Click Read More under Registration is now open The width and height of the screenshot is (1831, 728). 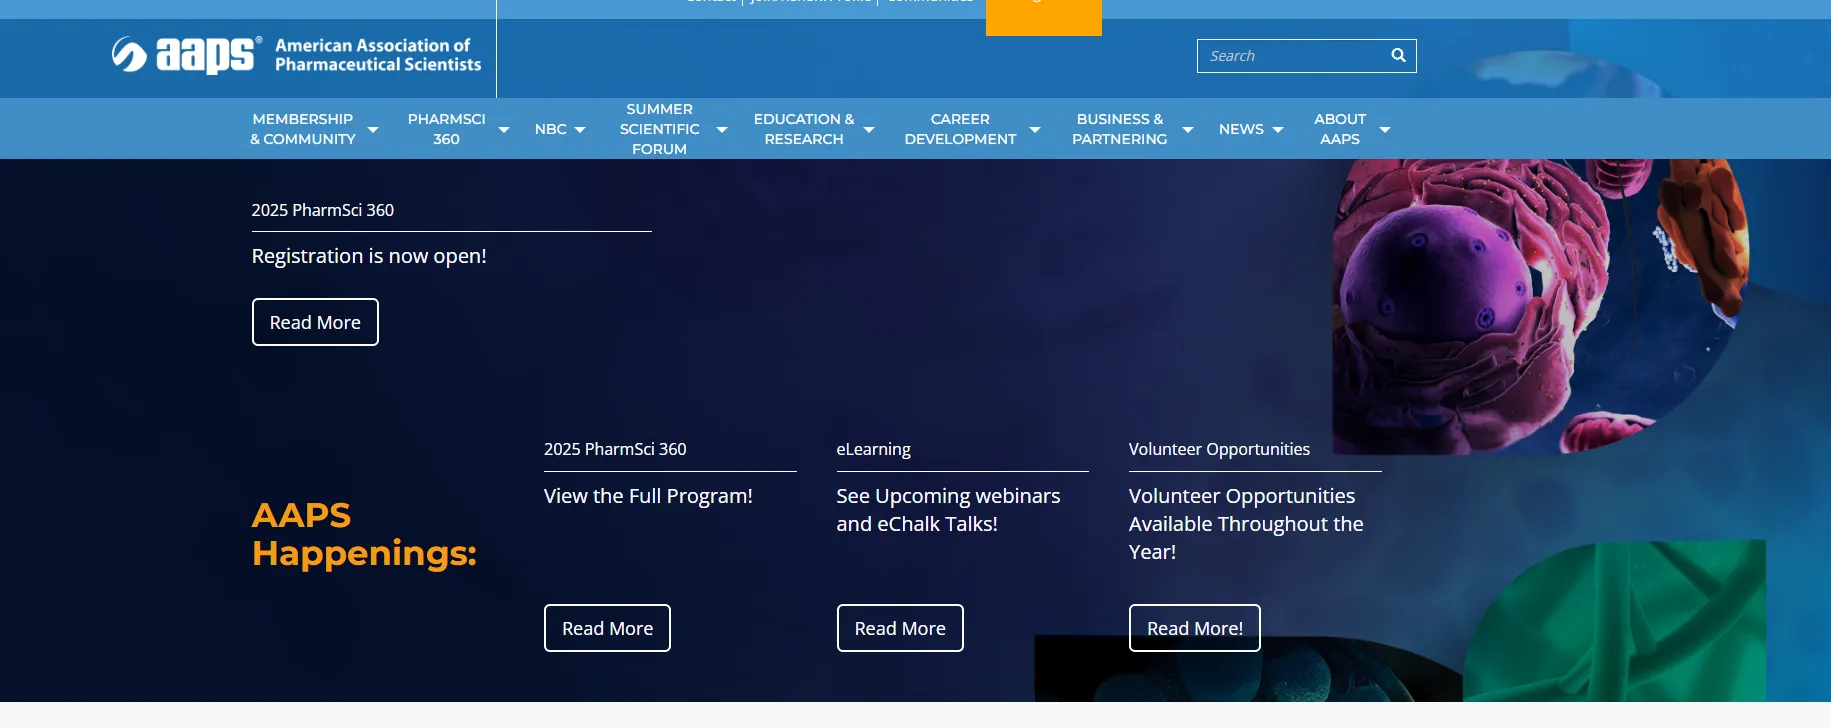pos(315,322)
